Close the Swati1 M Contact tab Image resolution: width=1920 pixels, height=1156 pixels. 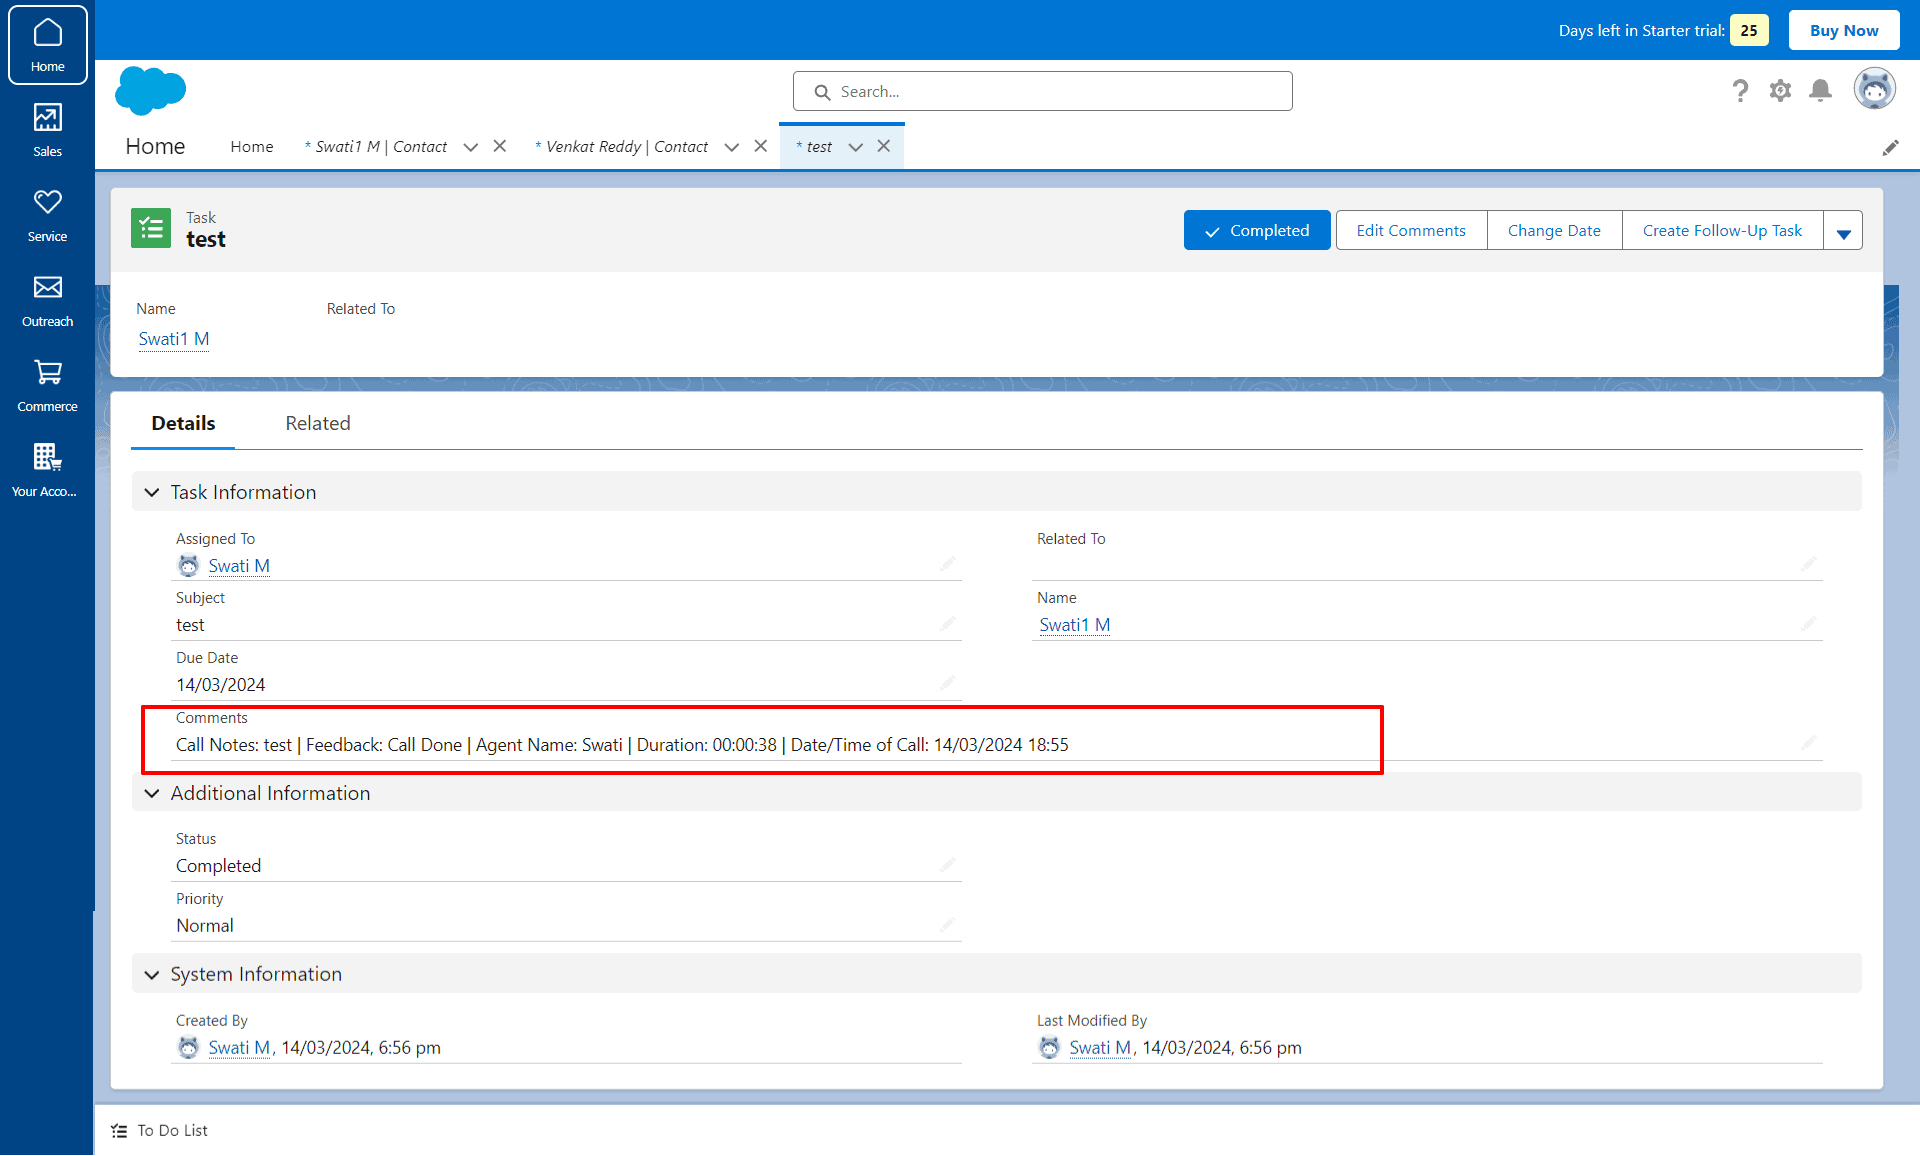click(500, 146)
